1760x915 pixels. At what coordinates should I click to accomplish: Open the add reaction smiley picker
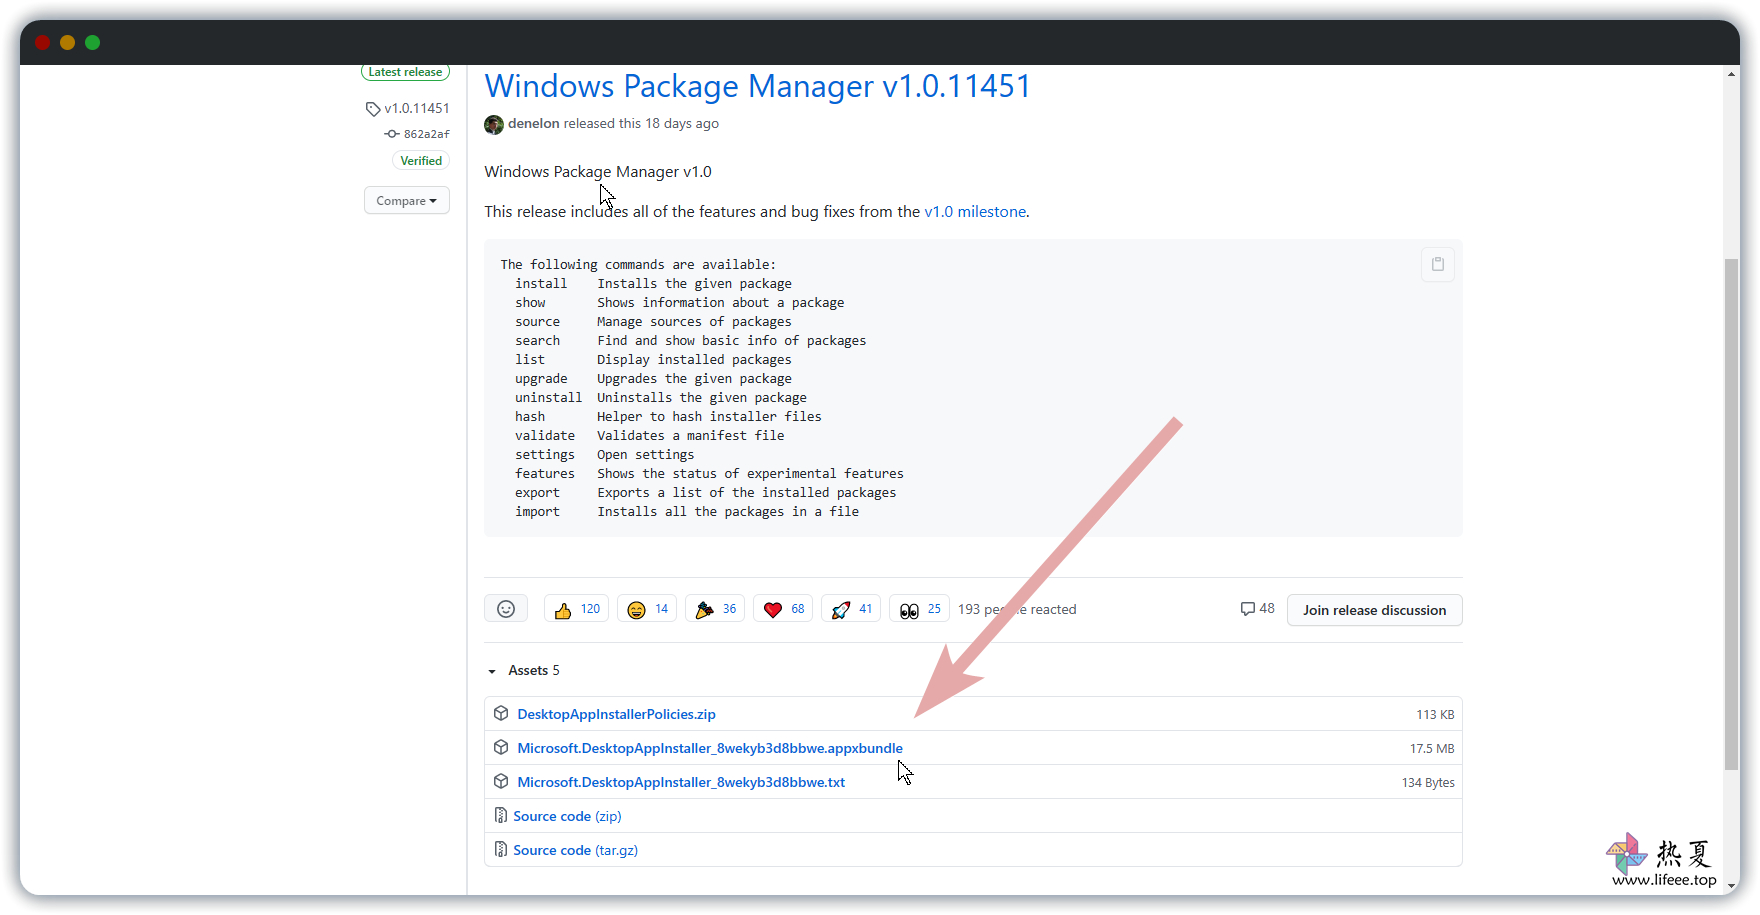click(506, 609)
